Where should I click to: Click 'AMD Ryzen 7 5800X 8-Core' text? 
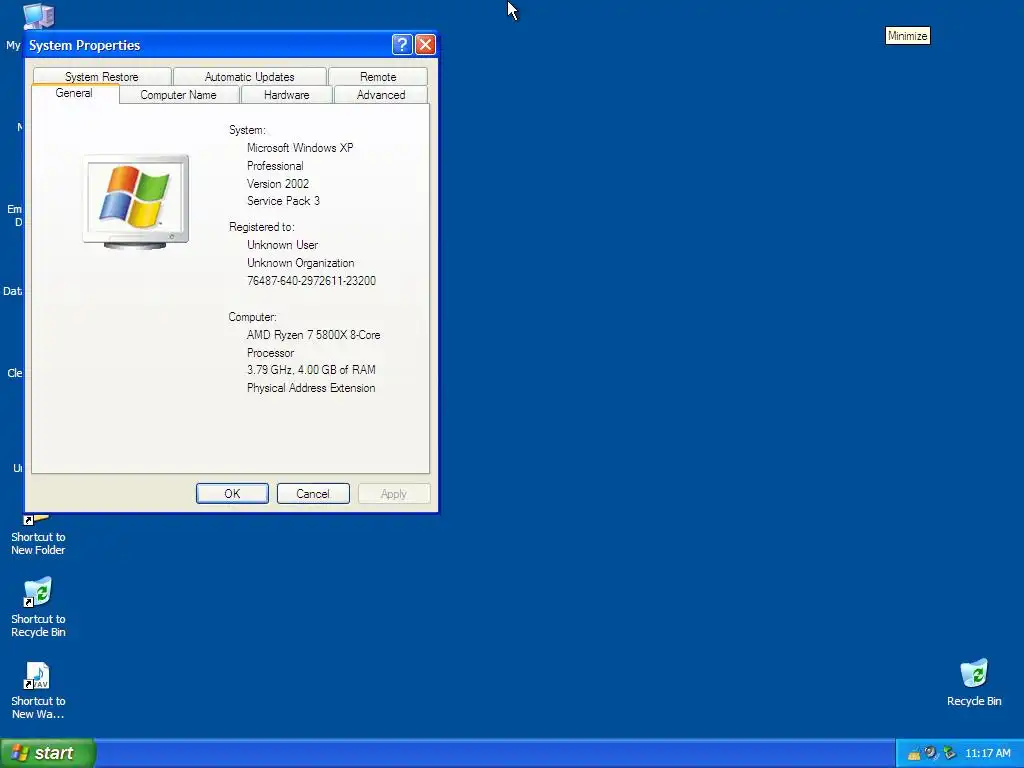(313, 335)
